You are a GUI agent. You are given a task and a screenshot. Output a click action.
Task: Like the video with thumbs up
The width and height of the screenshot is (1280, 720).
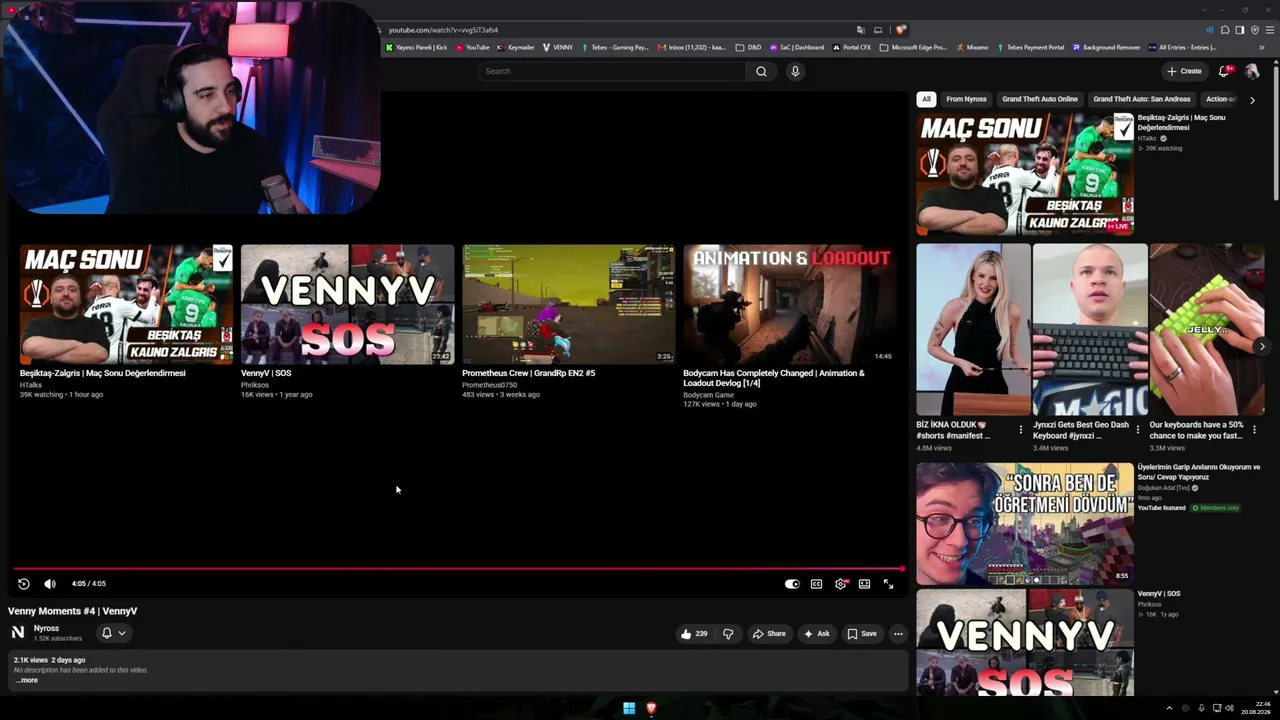(694, 634)
